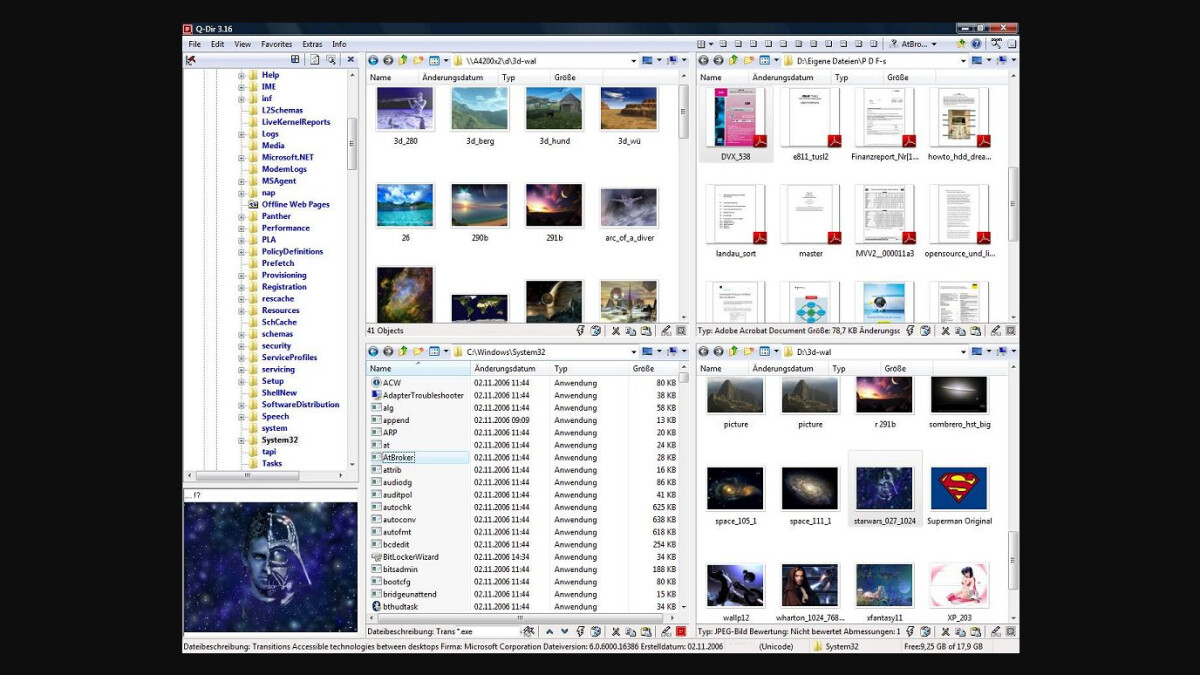
Task: Go back in the D:\Eigene Dateien pane
Action: 703,61
